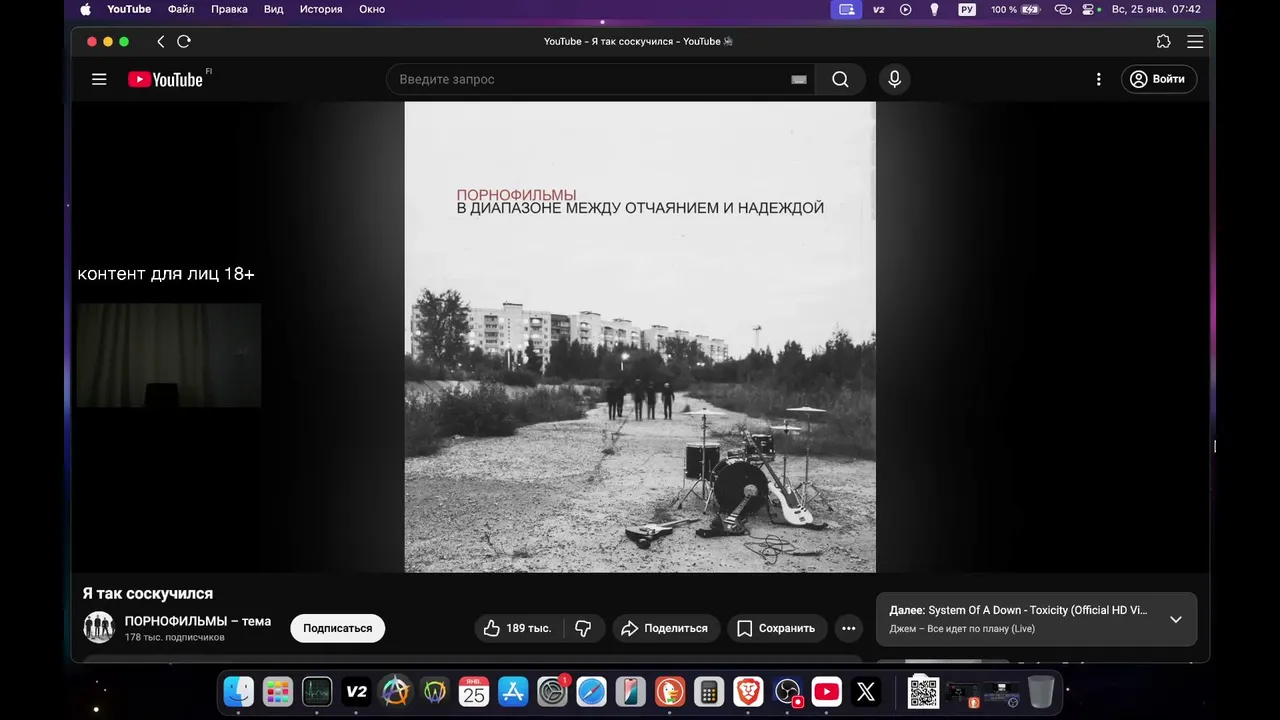Open Brave browser from the Dock
The width and height of the screenshot is (1280, 720).
coord(748,691)
